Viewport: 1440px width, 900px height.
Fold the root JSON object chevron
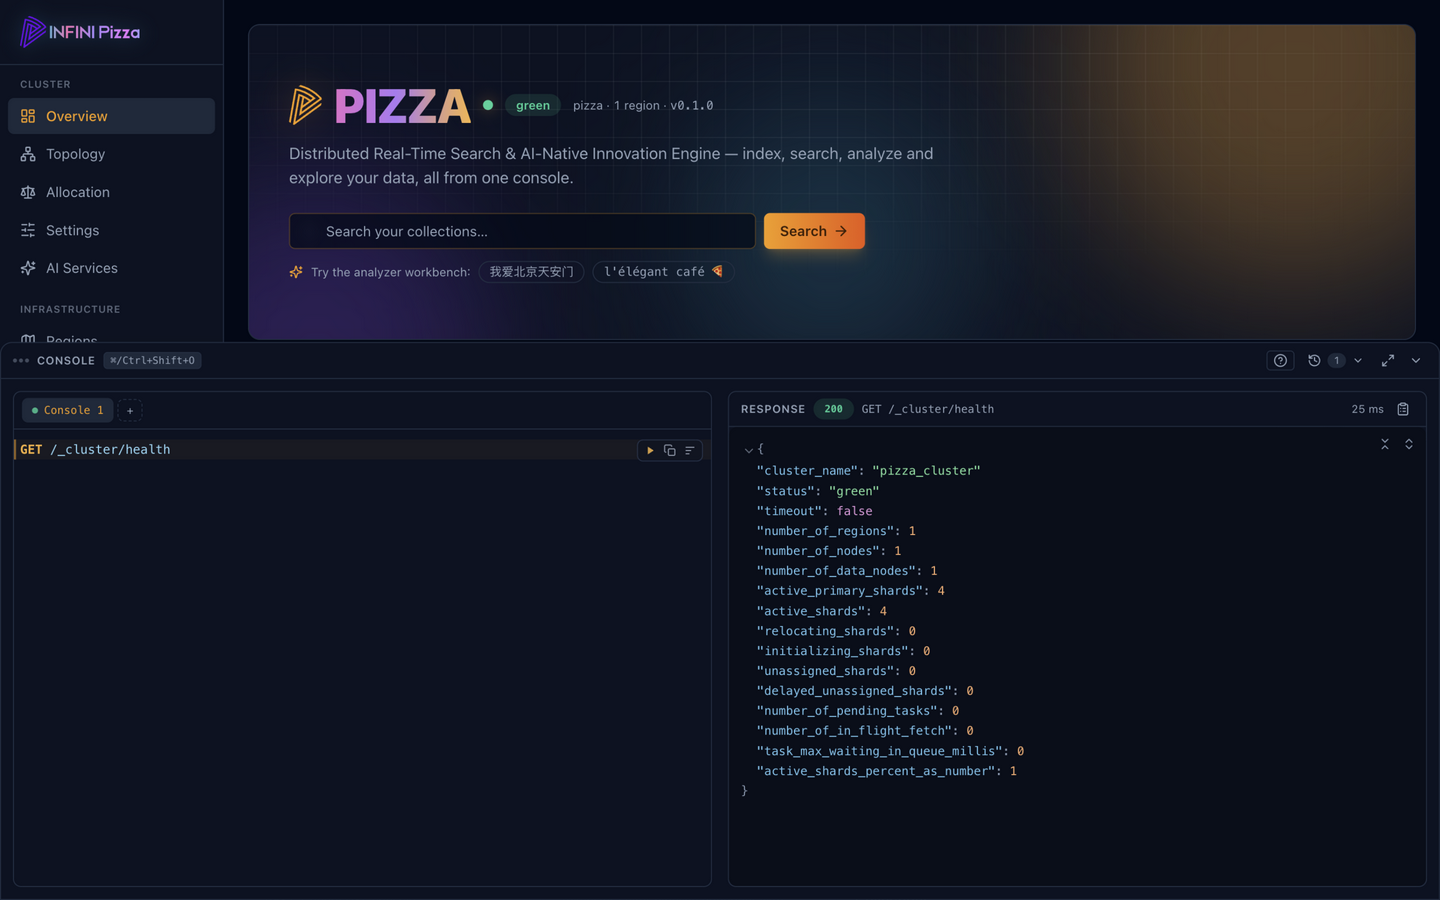[748, 450]
